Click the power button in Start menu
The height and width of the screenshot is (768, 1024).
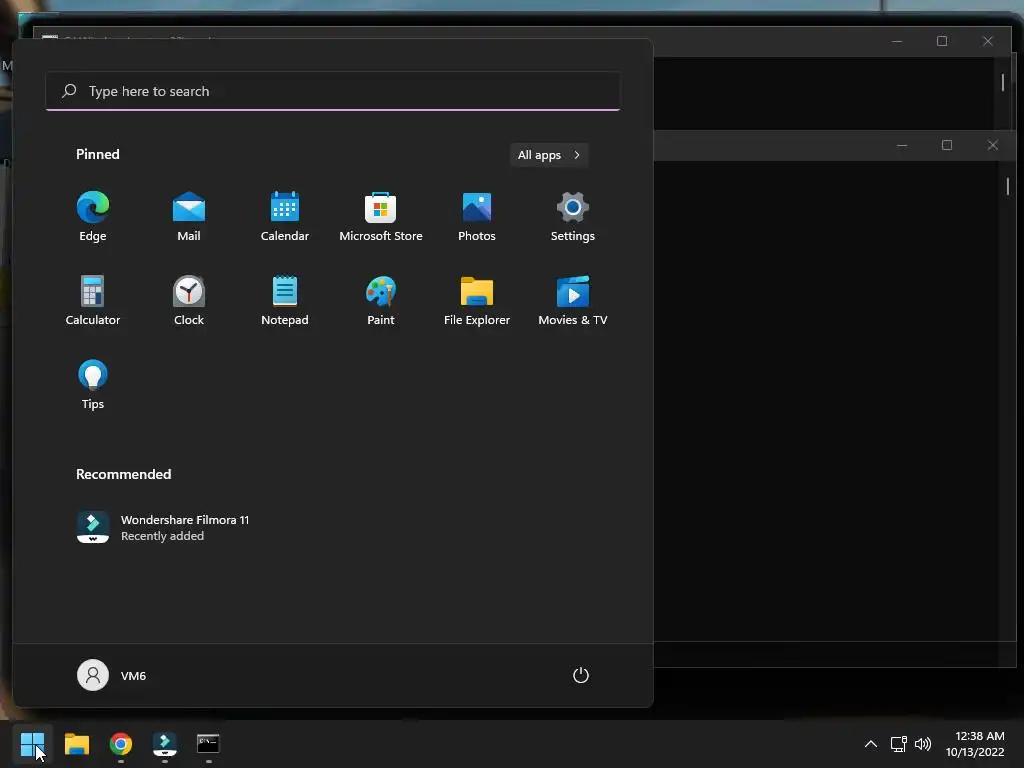(581, 675)
